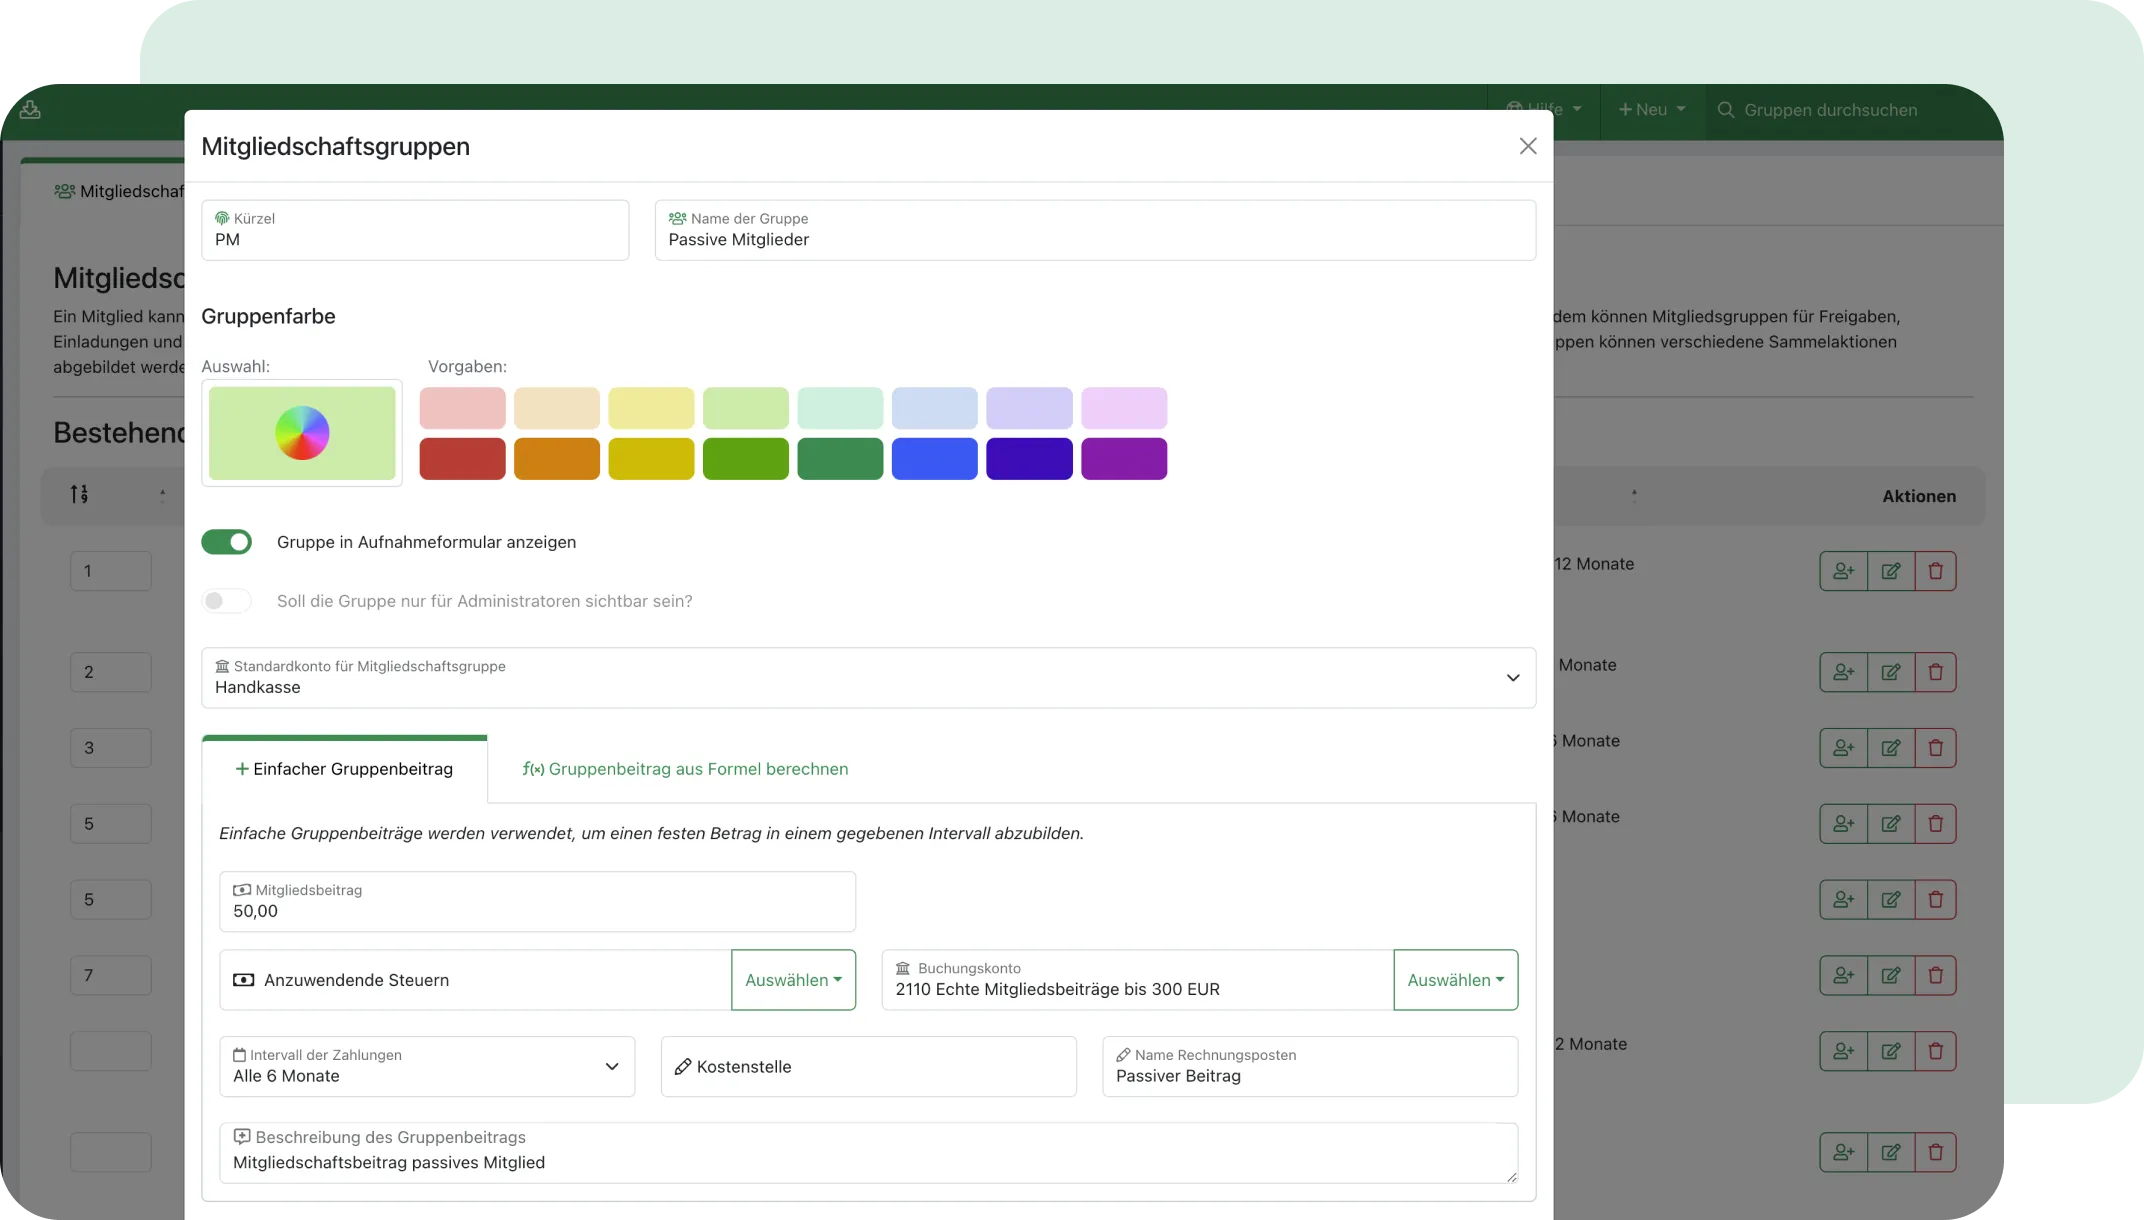The height and width of the screenshot is (1220, 2144).
Task: Edit the group in row 3
Action: point(1891,748)
